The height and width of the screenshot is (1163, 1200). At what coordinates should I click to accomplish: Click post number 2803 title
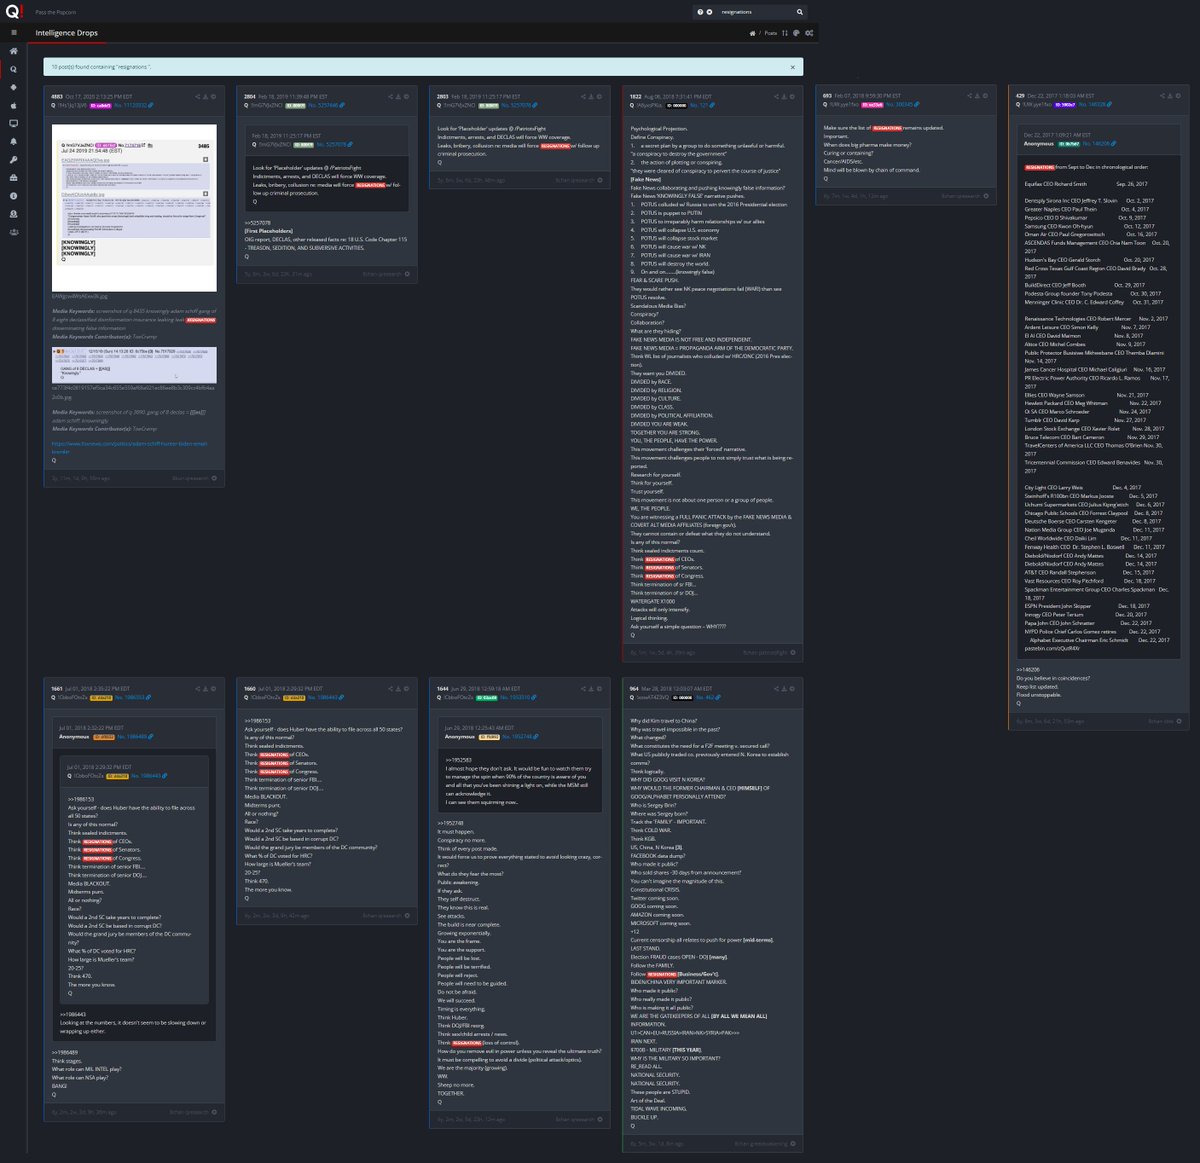[442, 97]
